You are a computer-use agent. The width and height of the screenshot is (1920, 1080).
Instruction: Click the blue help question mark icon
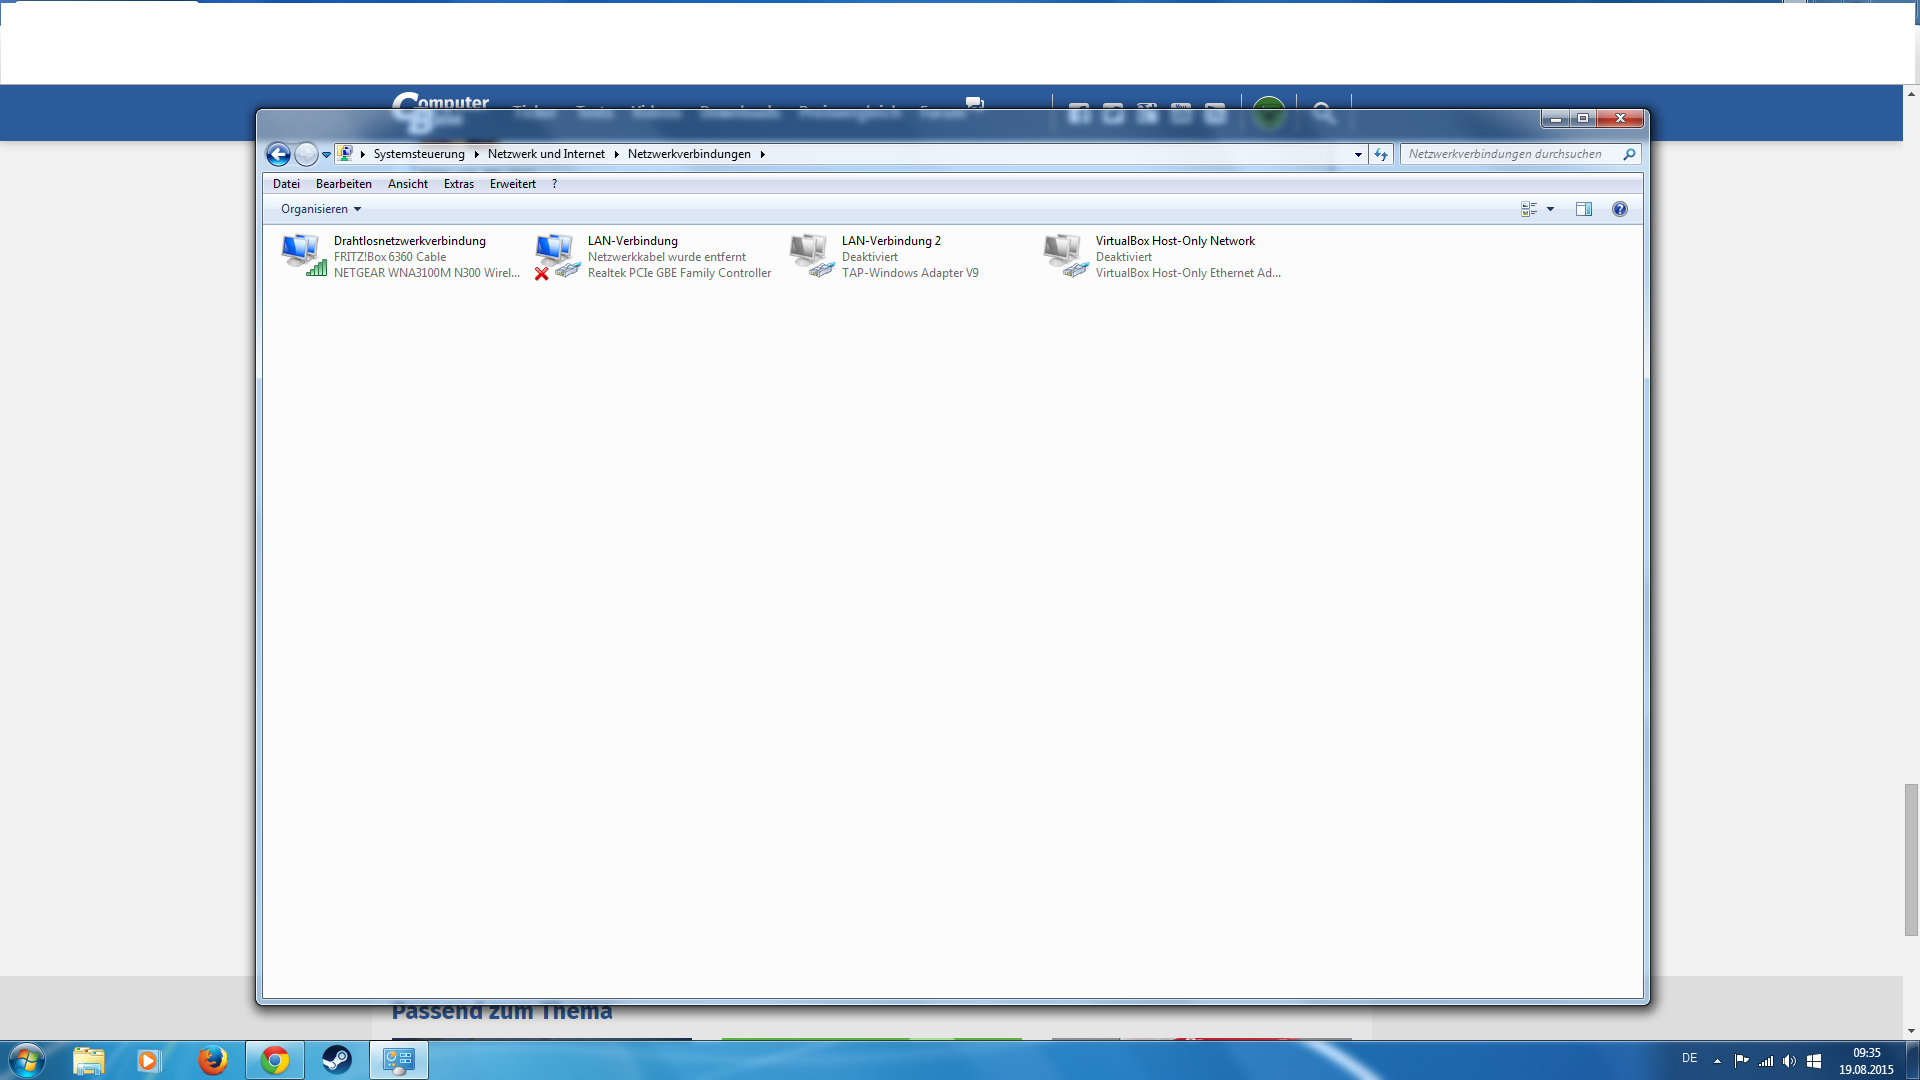click(1619, 209)
